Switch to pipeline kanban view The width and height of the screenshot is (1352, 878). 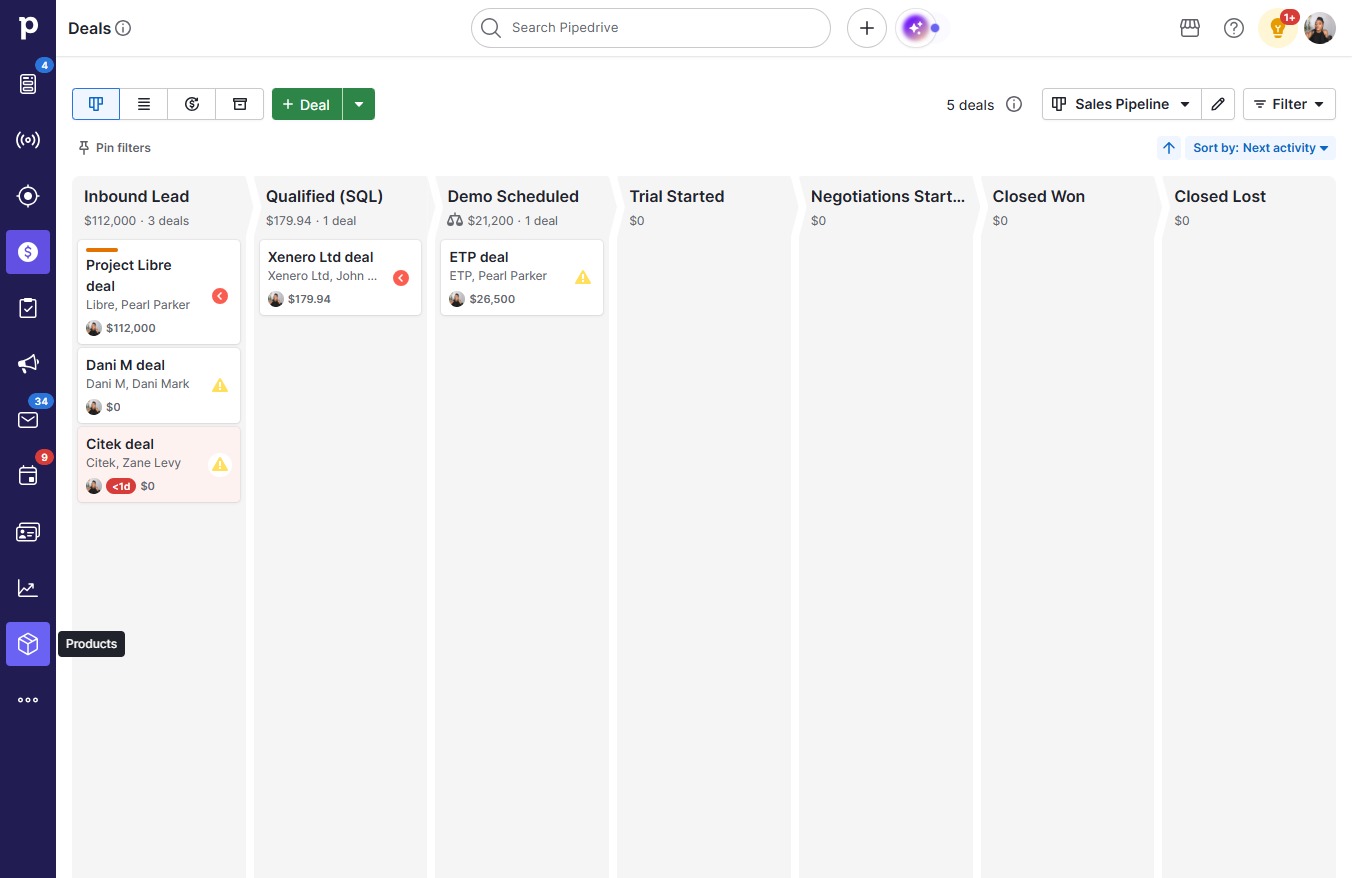click(96, 104)
